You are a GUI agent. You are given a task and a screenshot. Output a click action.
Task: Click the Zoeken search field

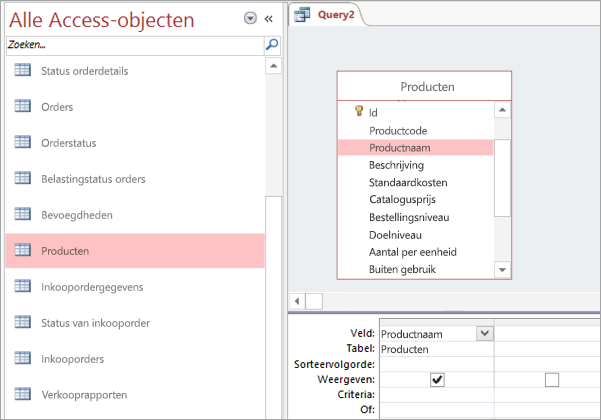135,45
